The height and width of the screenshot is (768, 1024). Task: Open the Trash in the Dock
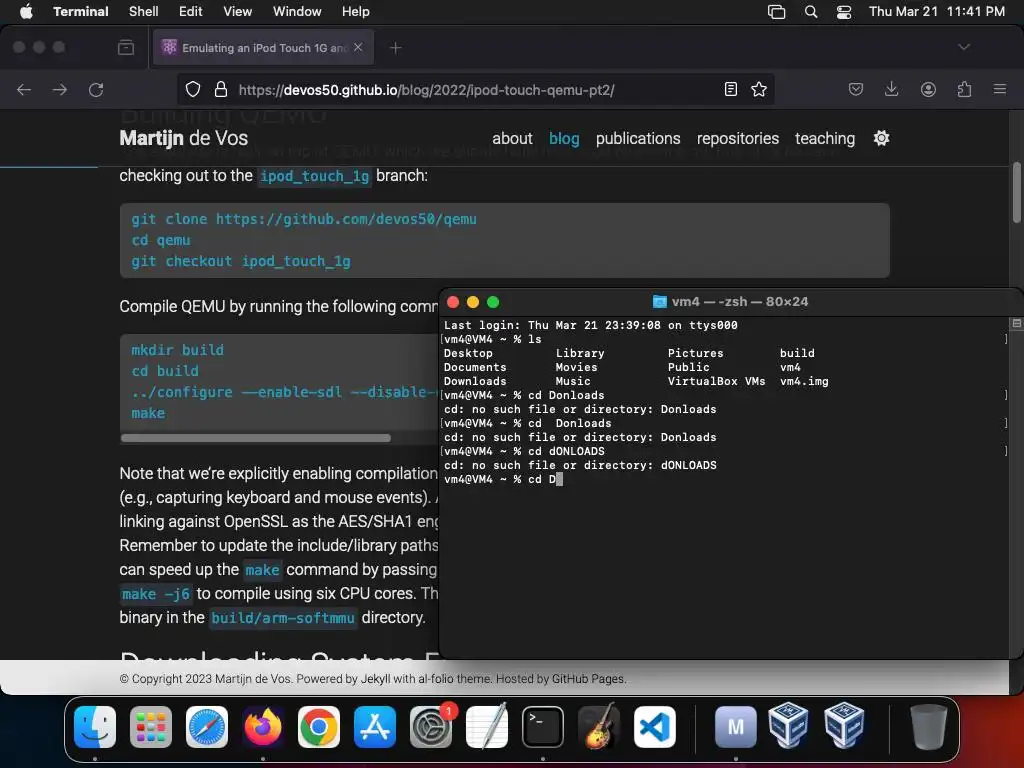928,727
